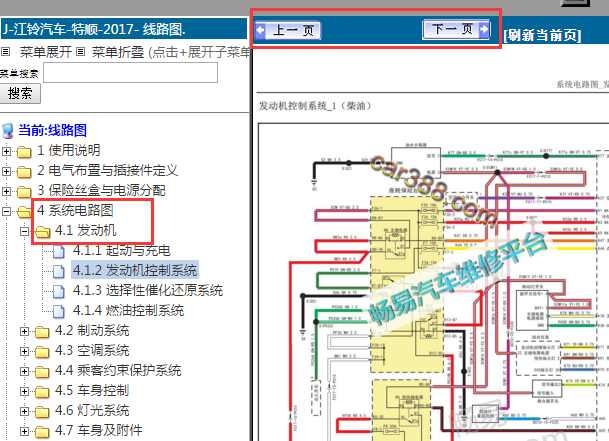Click page icon of 4.1.2 发动机控制系统
Image resolution: width=609 pixels, height=441 pixels.
click(x=59, y=271)
